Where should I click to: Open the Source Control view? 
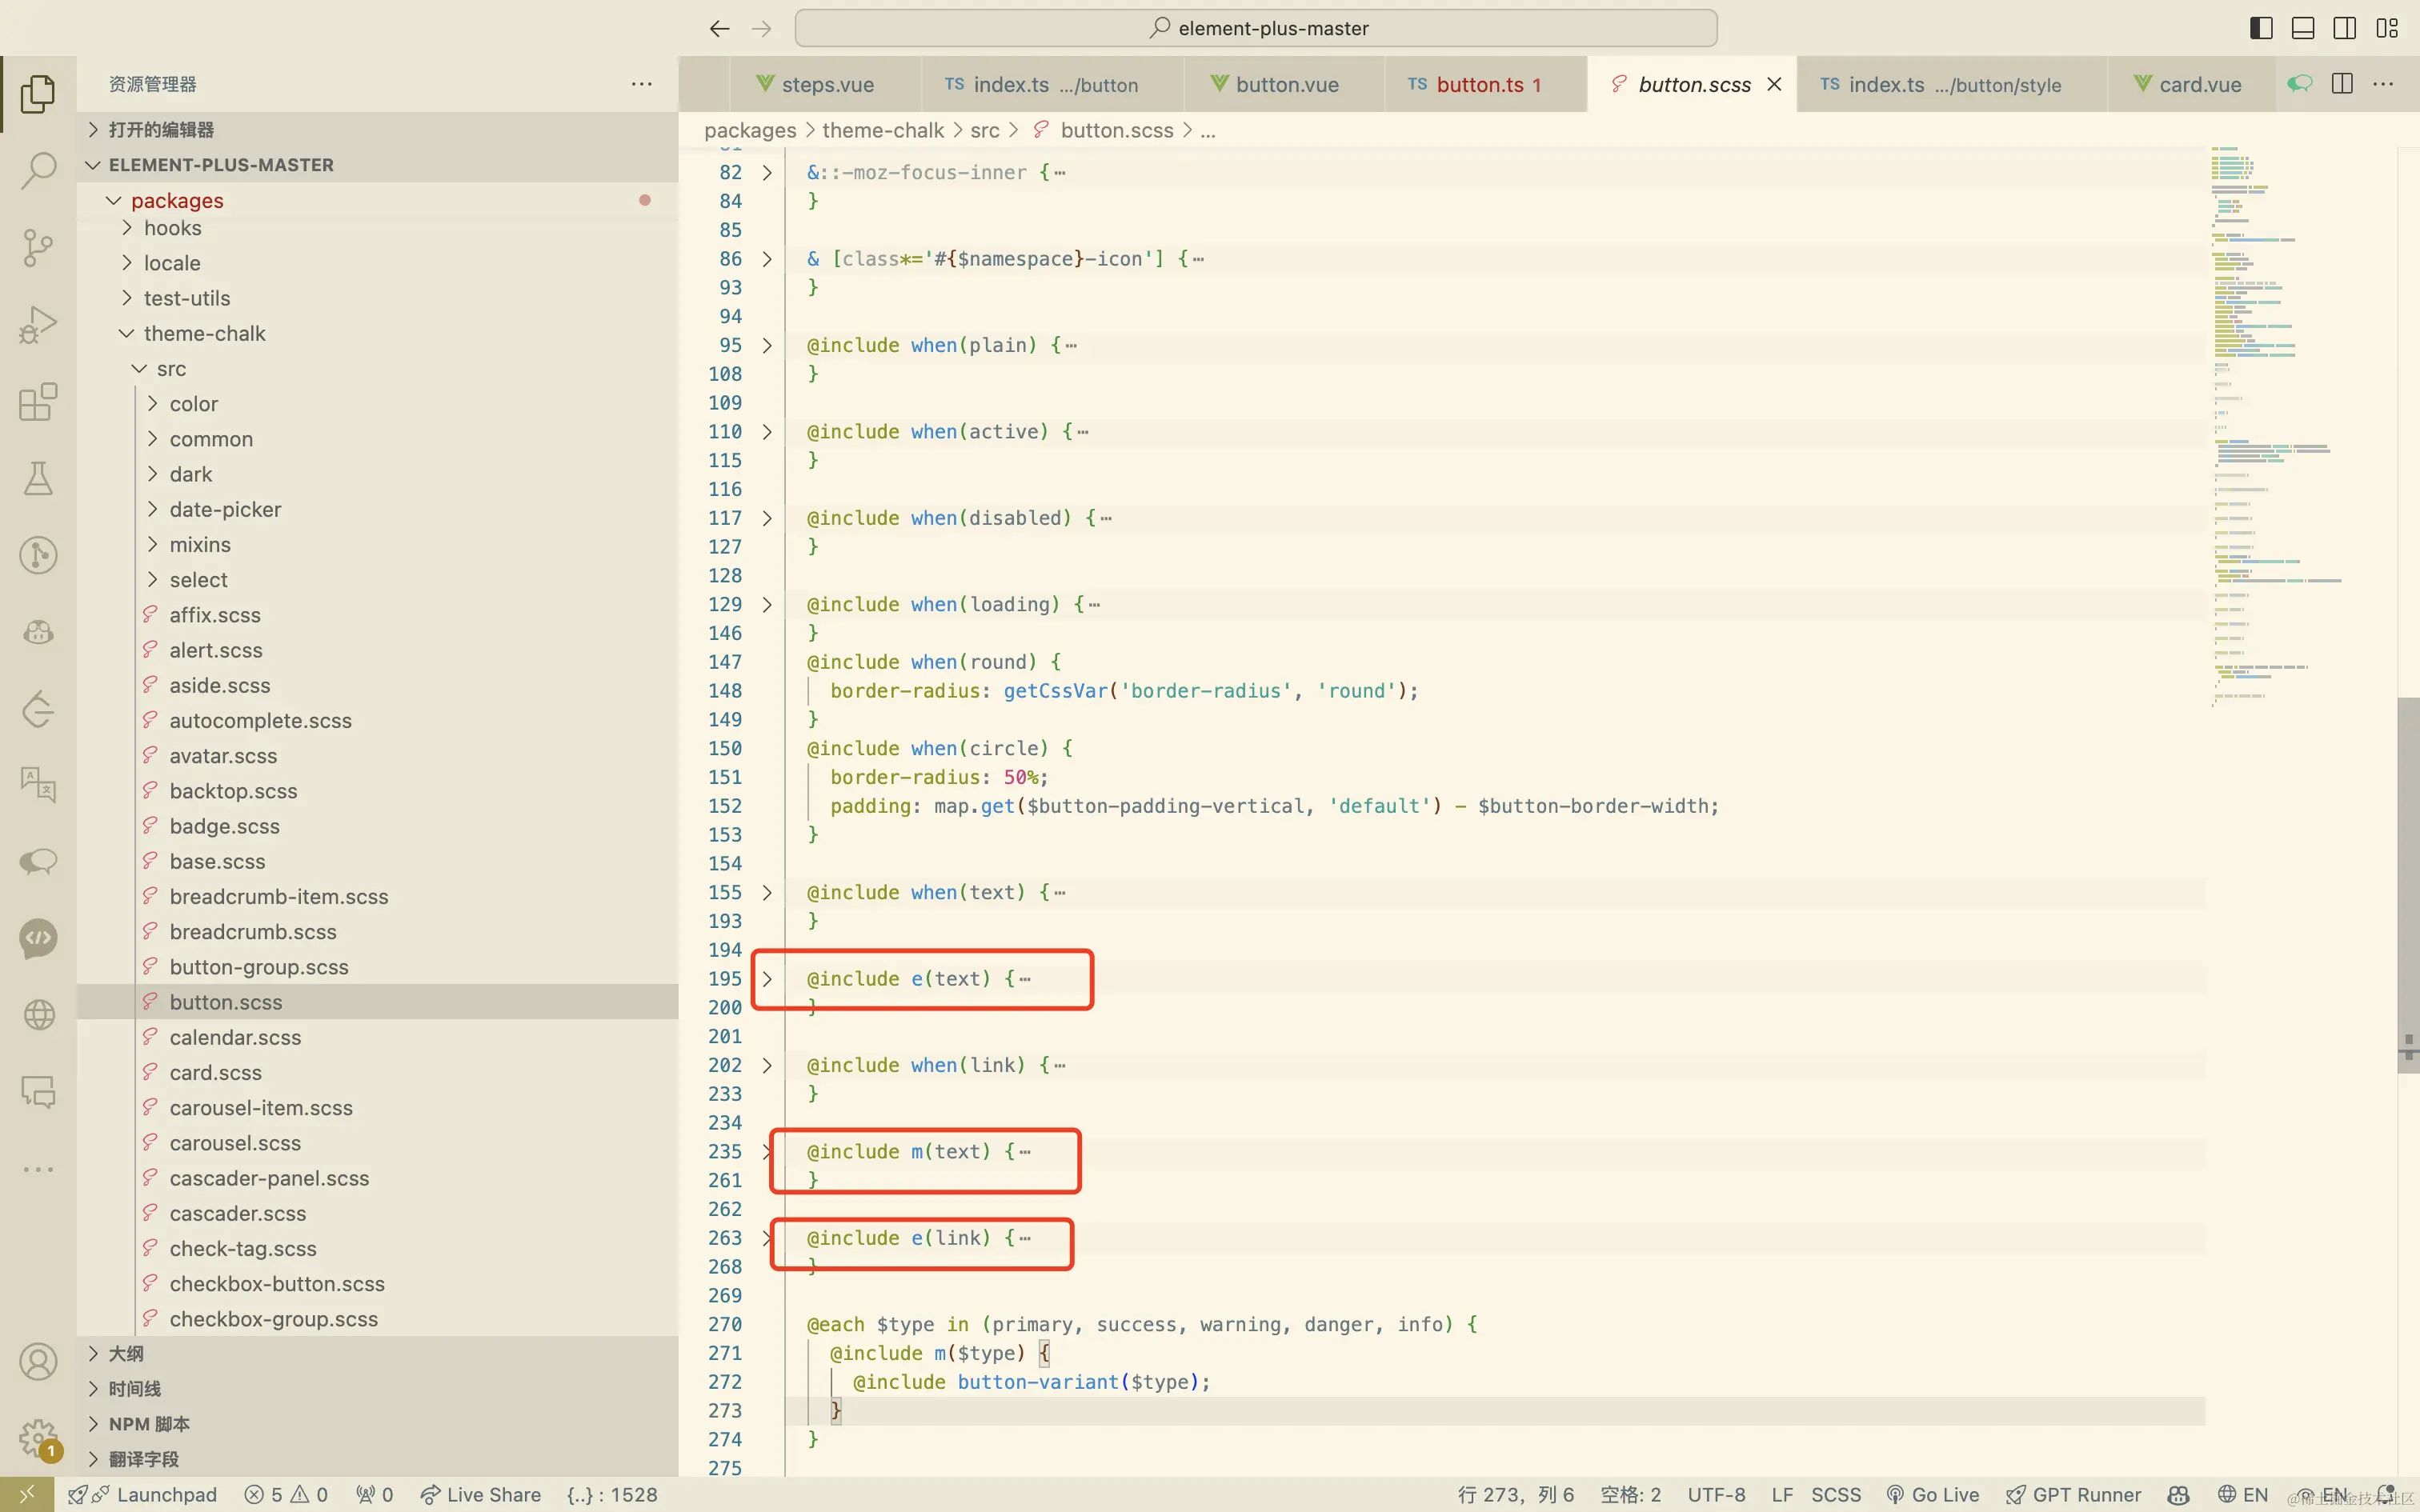(x=38, y=247)
